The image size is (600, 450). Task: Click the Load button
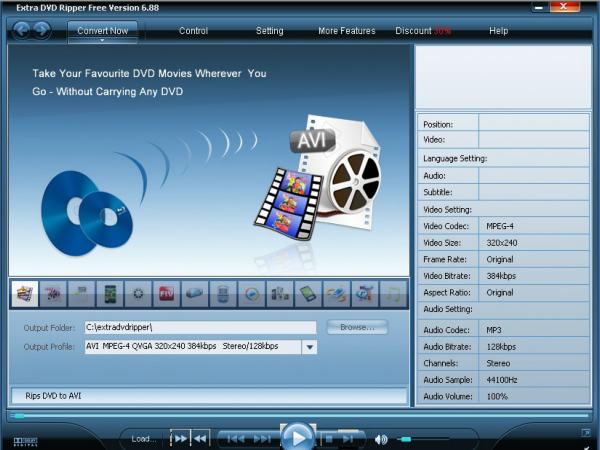coord(144,438)
